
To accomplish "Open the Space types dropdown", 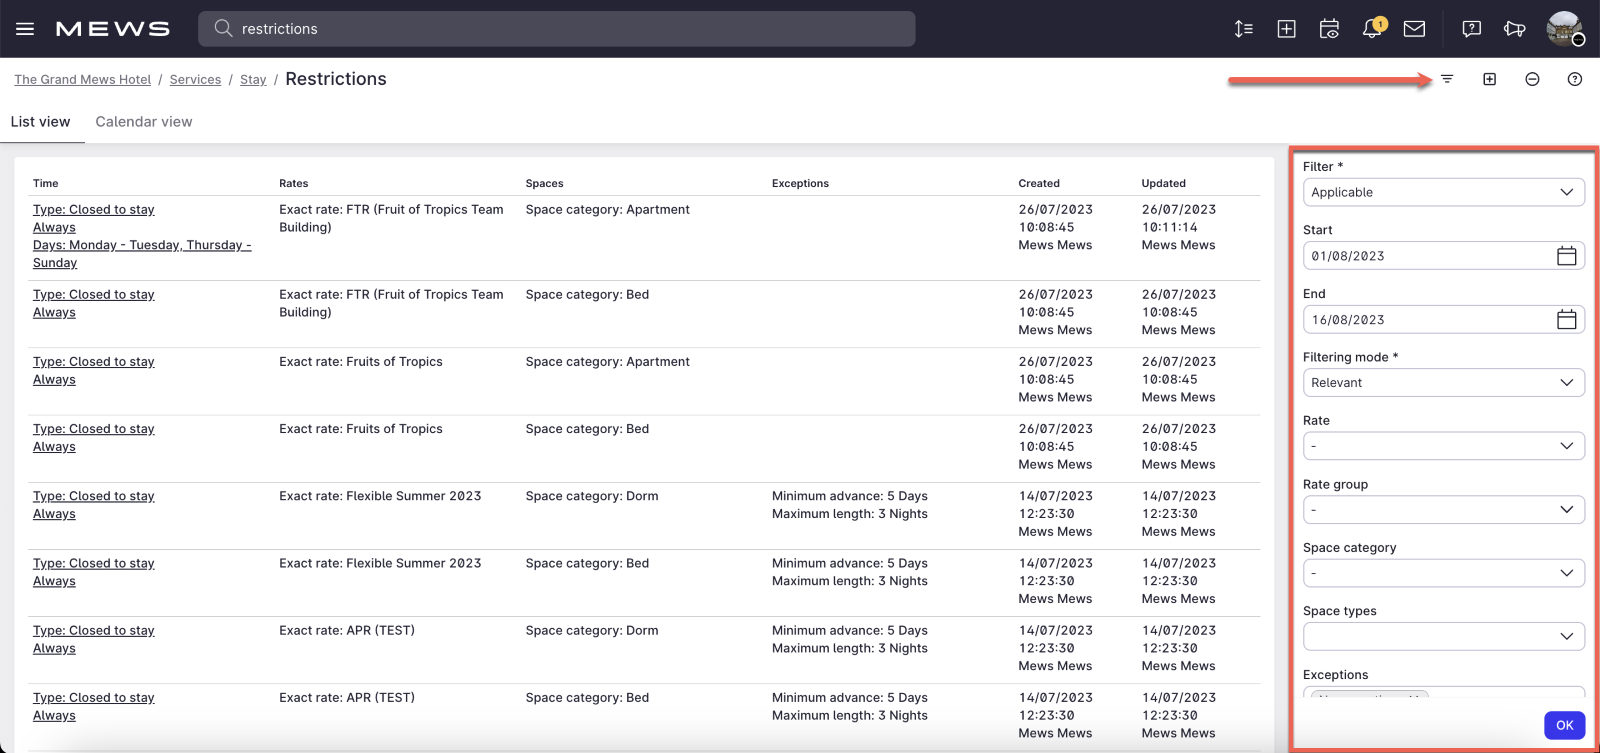I will point(1444,636).
